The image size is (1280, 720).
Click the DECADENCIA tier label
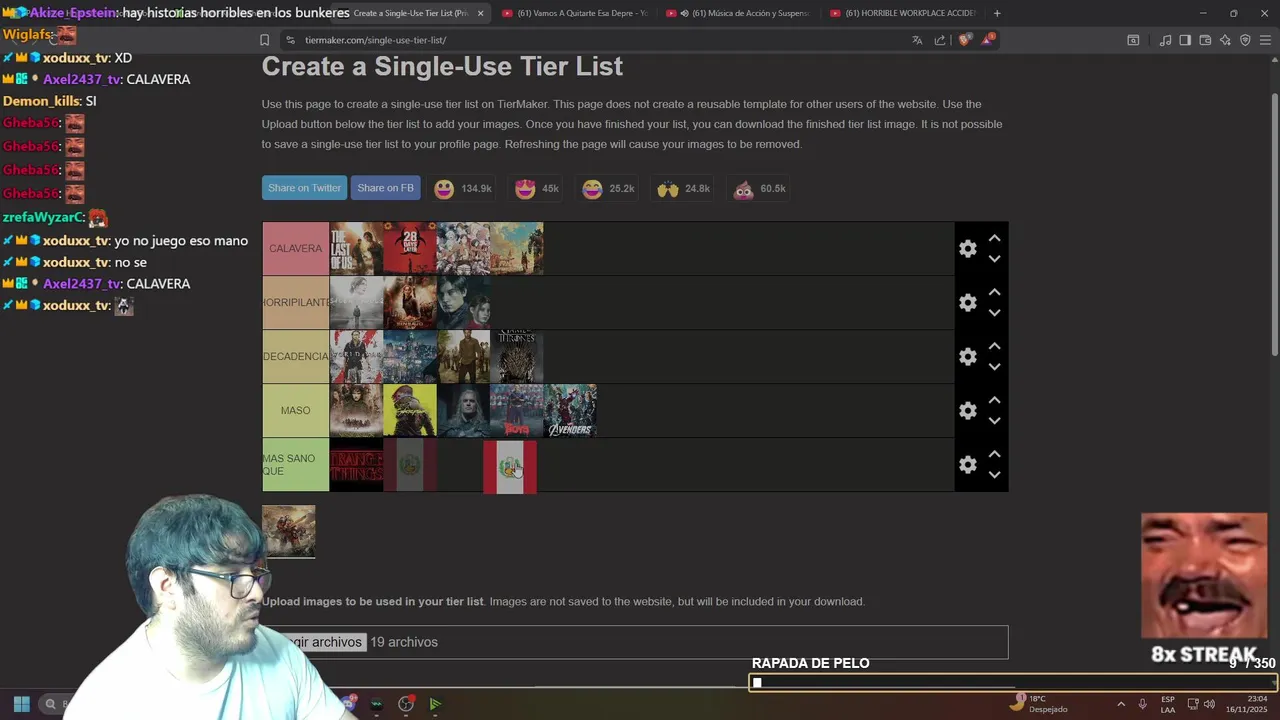[296, 357]
